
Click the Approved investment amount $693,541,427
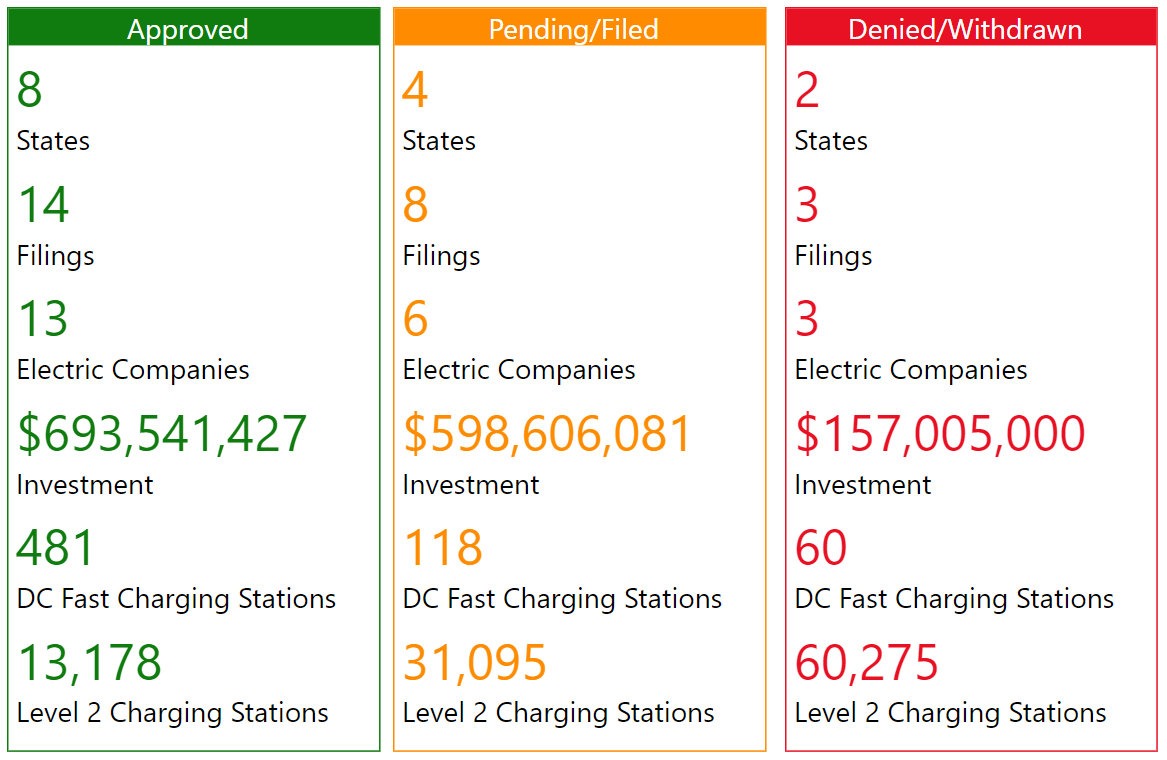(x=162, y=434)
